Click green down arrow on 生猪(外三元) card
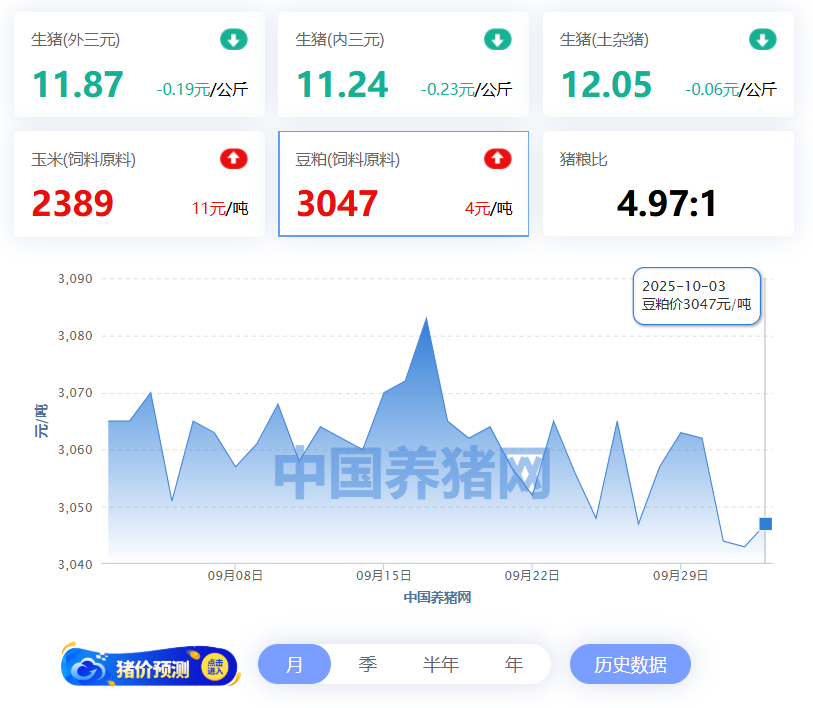The width and height of the screenshot is (813, 708). pyautogui.click(x=233, y=40)
